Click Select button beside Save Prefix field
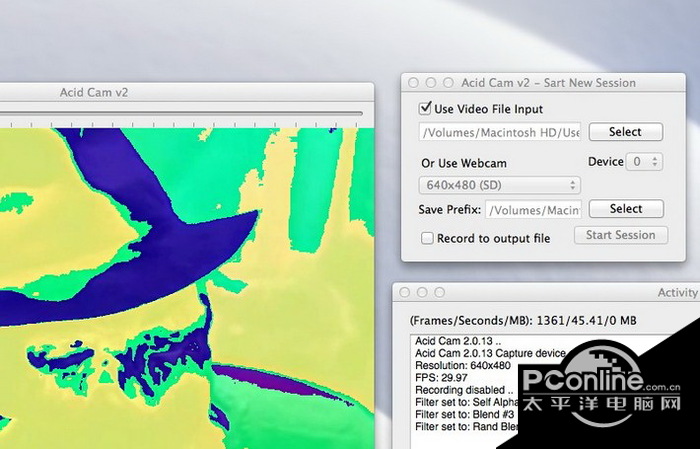The height and width of the screenshot is (449, 700). (x=626, y=208)
